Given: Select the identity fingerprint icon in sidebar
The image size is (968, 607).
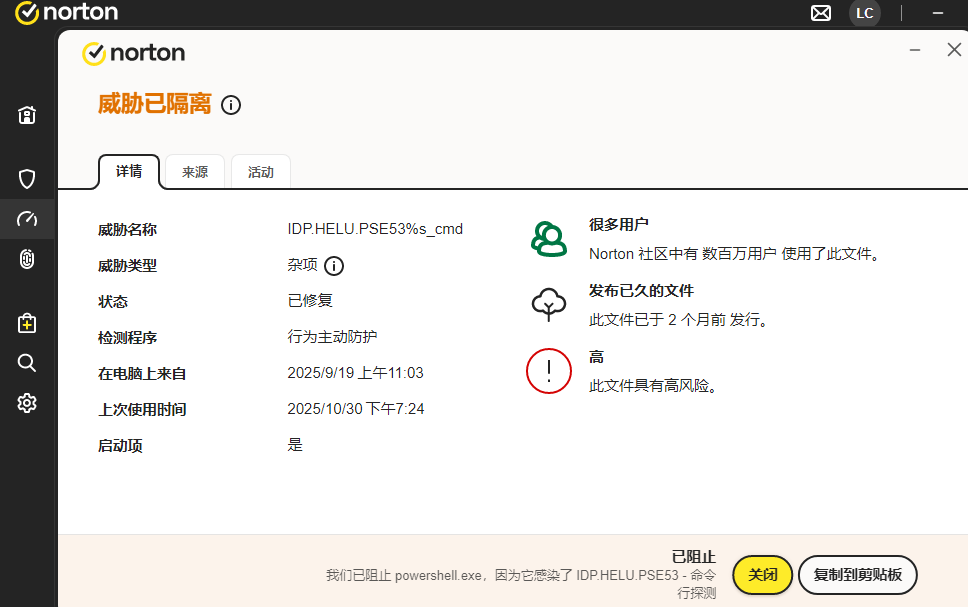Looking at the screenshot, I should tap(26, 259).
